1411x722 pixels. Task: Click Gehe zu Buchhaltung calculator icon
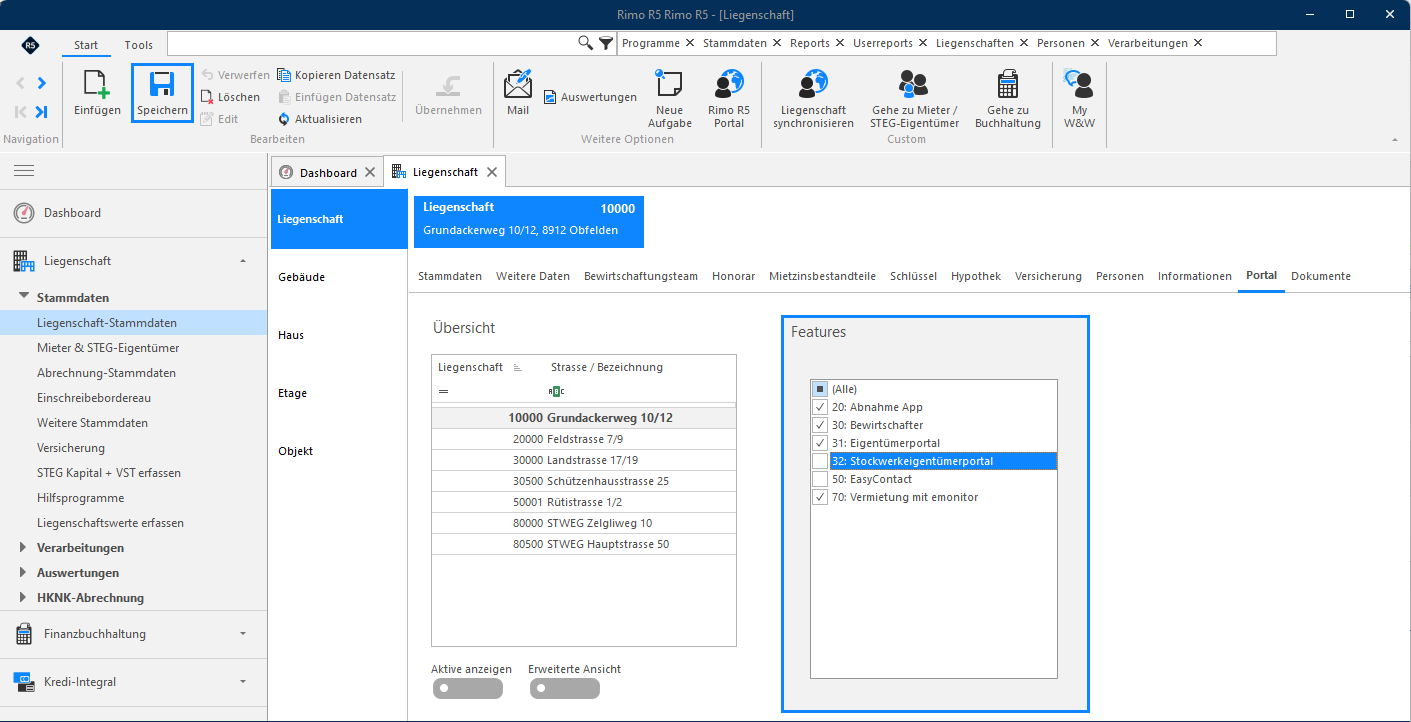pyautogui.click(x=1008, y=84)
